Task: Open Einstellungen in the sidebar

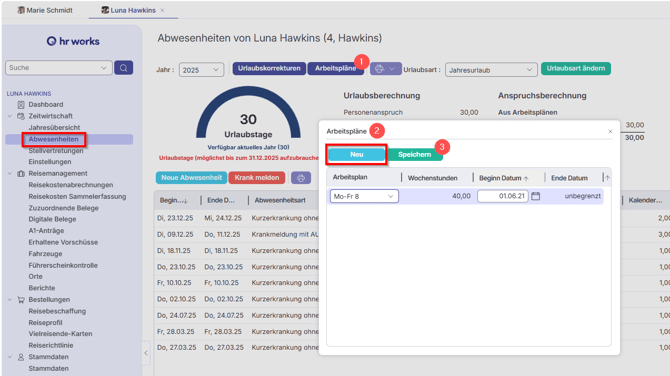Action: click(x=50, y=162)
